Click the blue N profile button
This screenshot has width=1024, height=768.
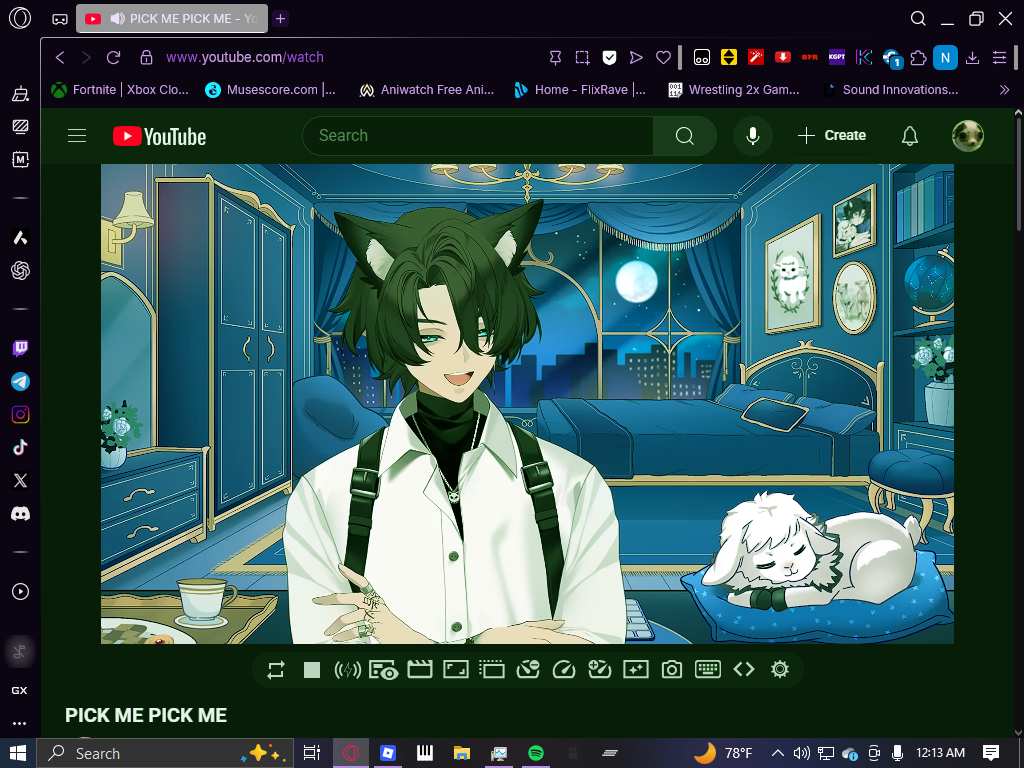[945, 57]
